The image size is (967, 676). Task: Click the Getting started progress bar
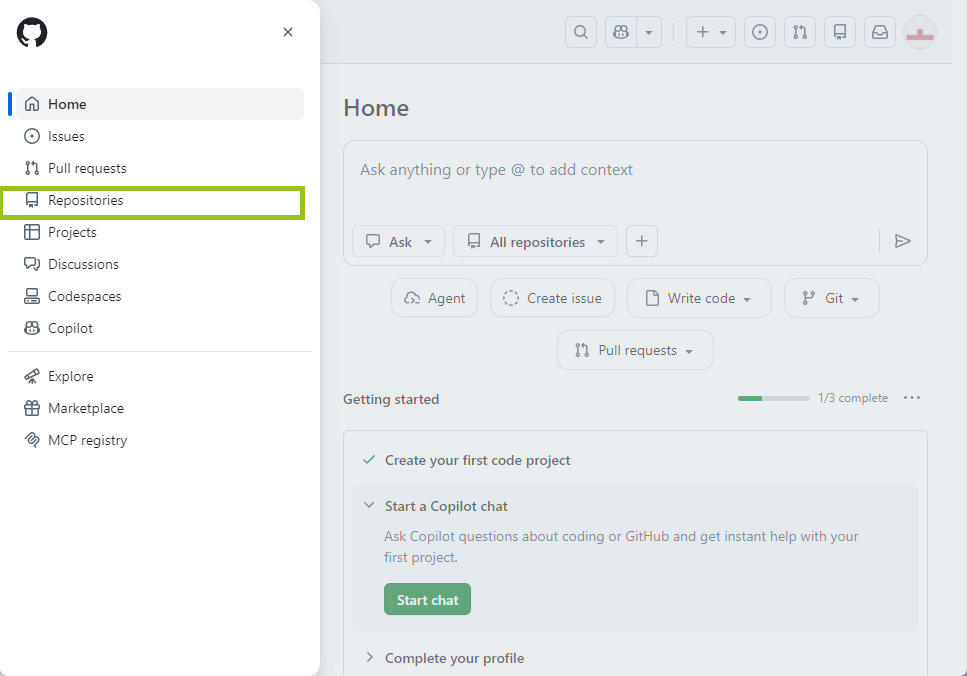tap(773, 398)
